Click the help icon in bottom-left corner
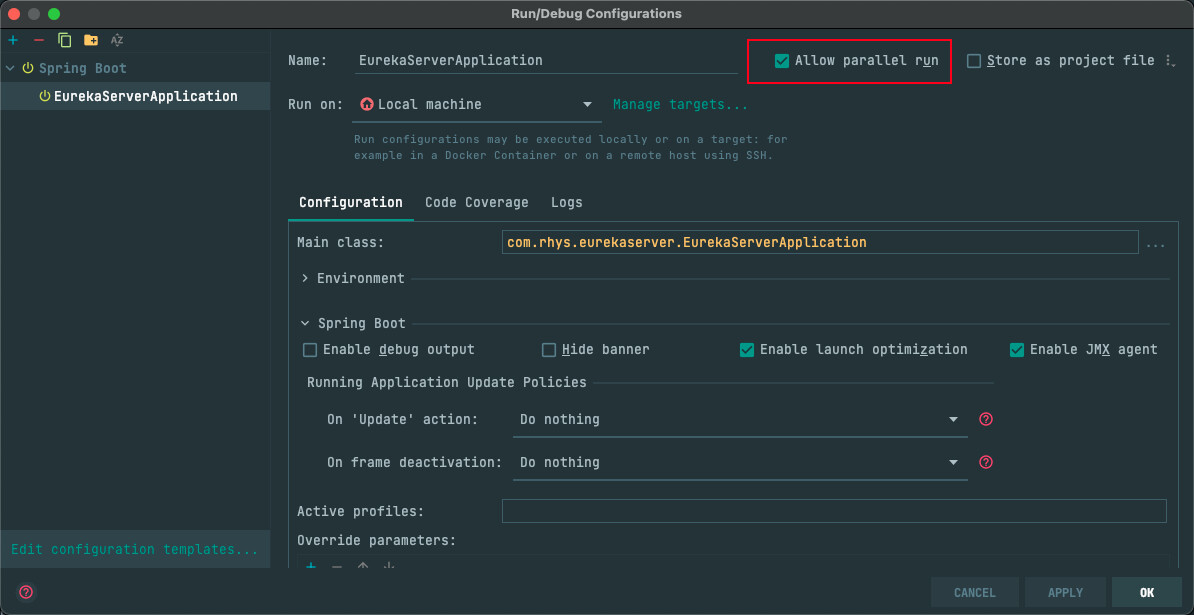This screenshot has height=615, width=1194. click(26, 592)
